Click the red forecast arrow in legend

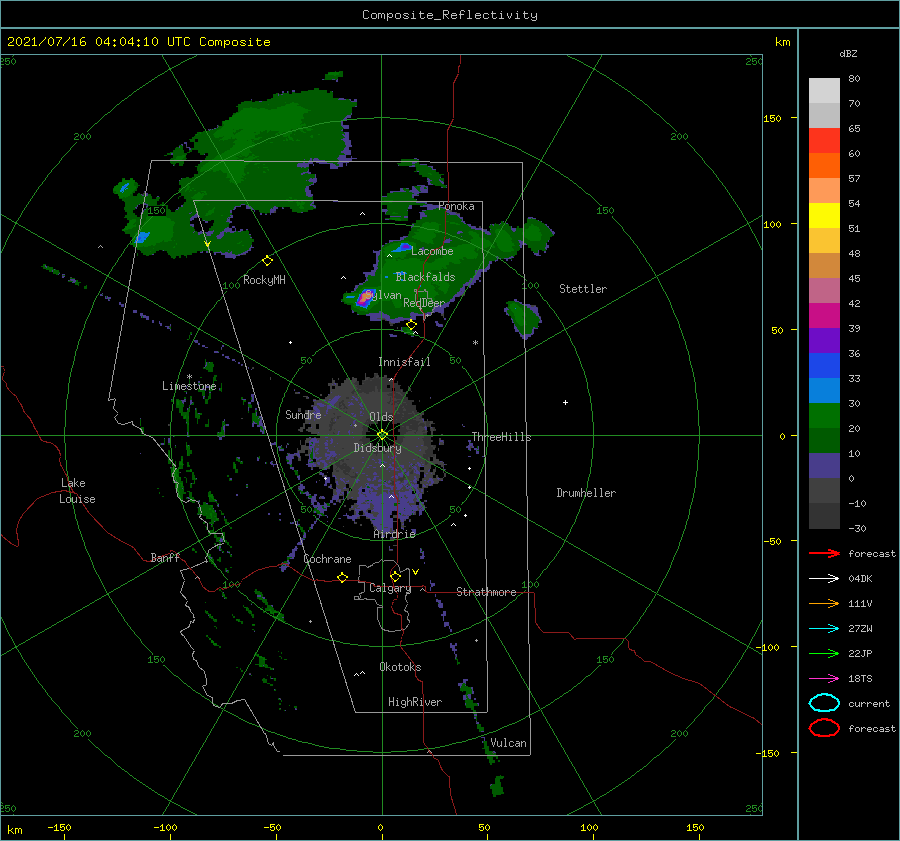824,553
